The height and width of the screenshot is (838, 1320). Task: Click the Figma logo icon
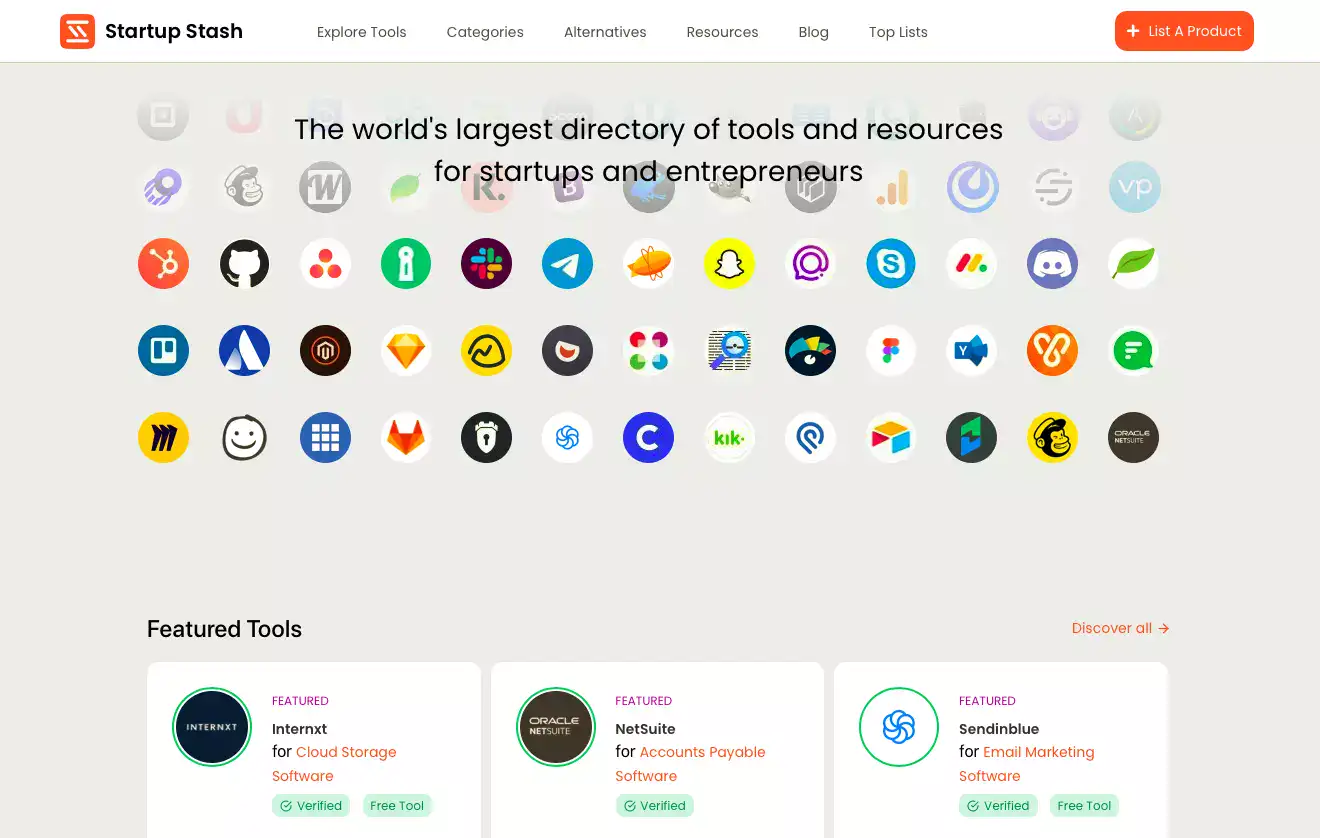pyautogui.click(x=890, y=351)
